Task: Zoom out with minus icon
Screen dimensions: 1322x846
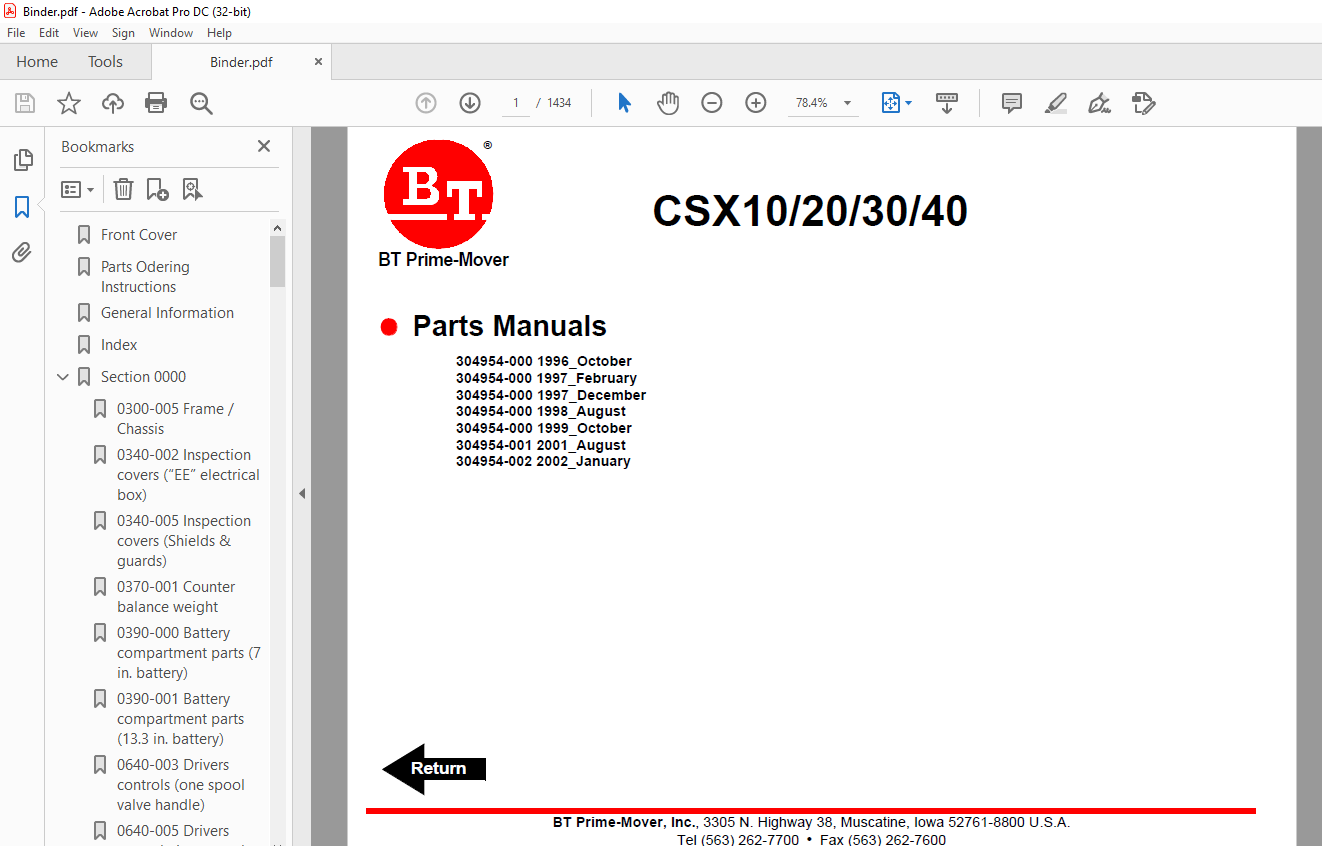Action: (712, 103)
